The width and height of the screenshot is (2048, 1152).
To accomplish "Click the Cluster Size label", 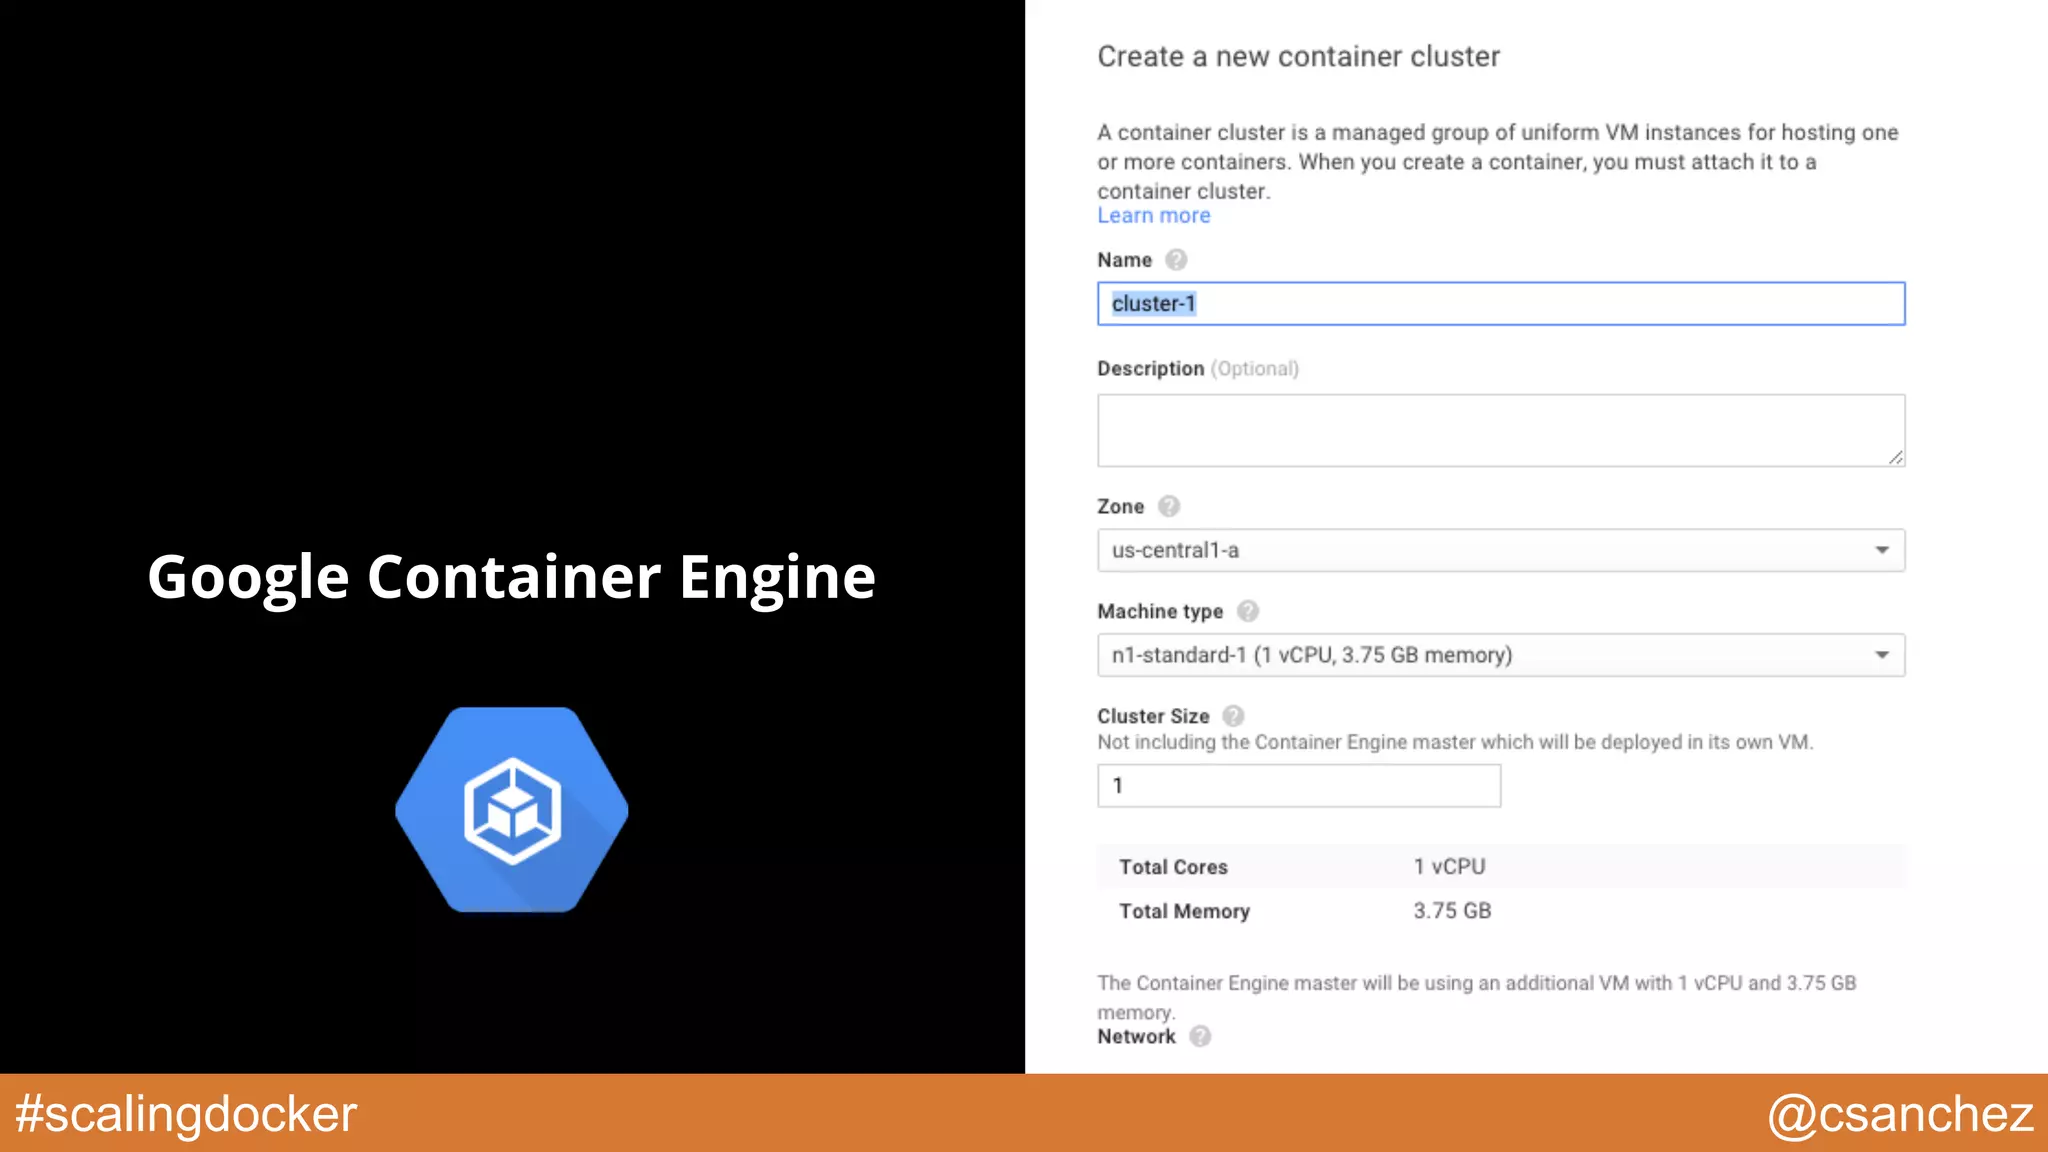I will pyautogui.click(x=1153, y=716).
